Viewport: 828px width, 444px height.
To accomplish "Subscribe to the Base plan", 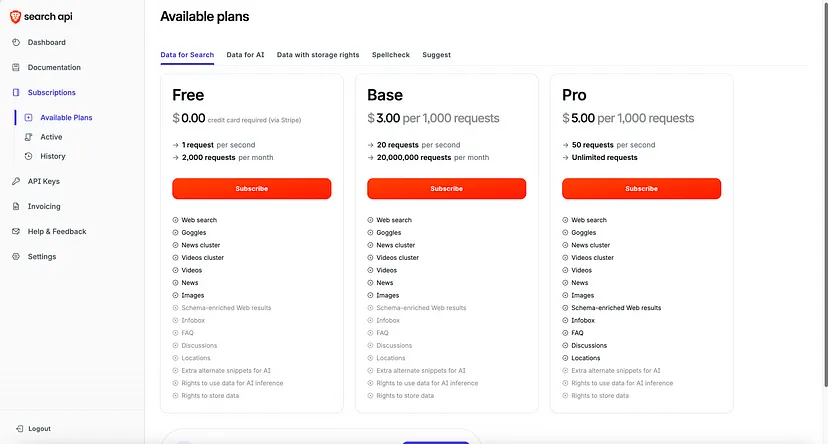I will (x=446, y=188).
